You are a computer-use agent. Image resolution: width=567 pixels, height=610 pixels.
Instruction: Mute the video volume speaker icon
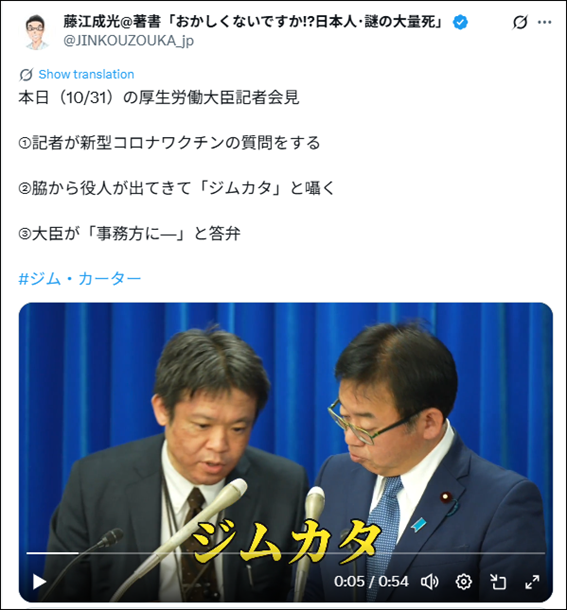[430, 582]
